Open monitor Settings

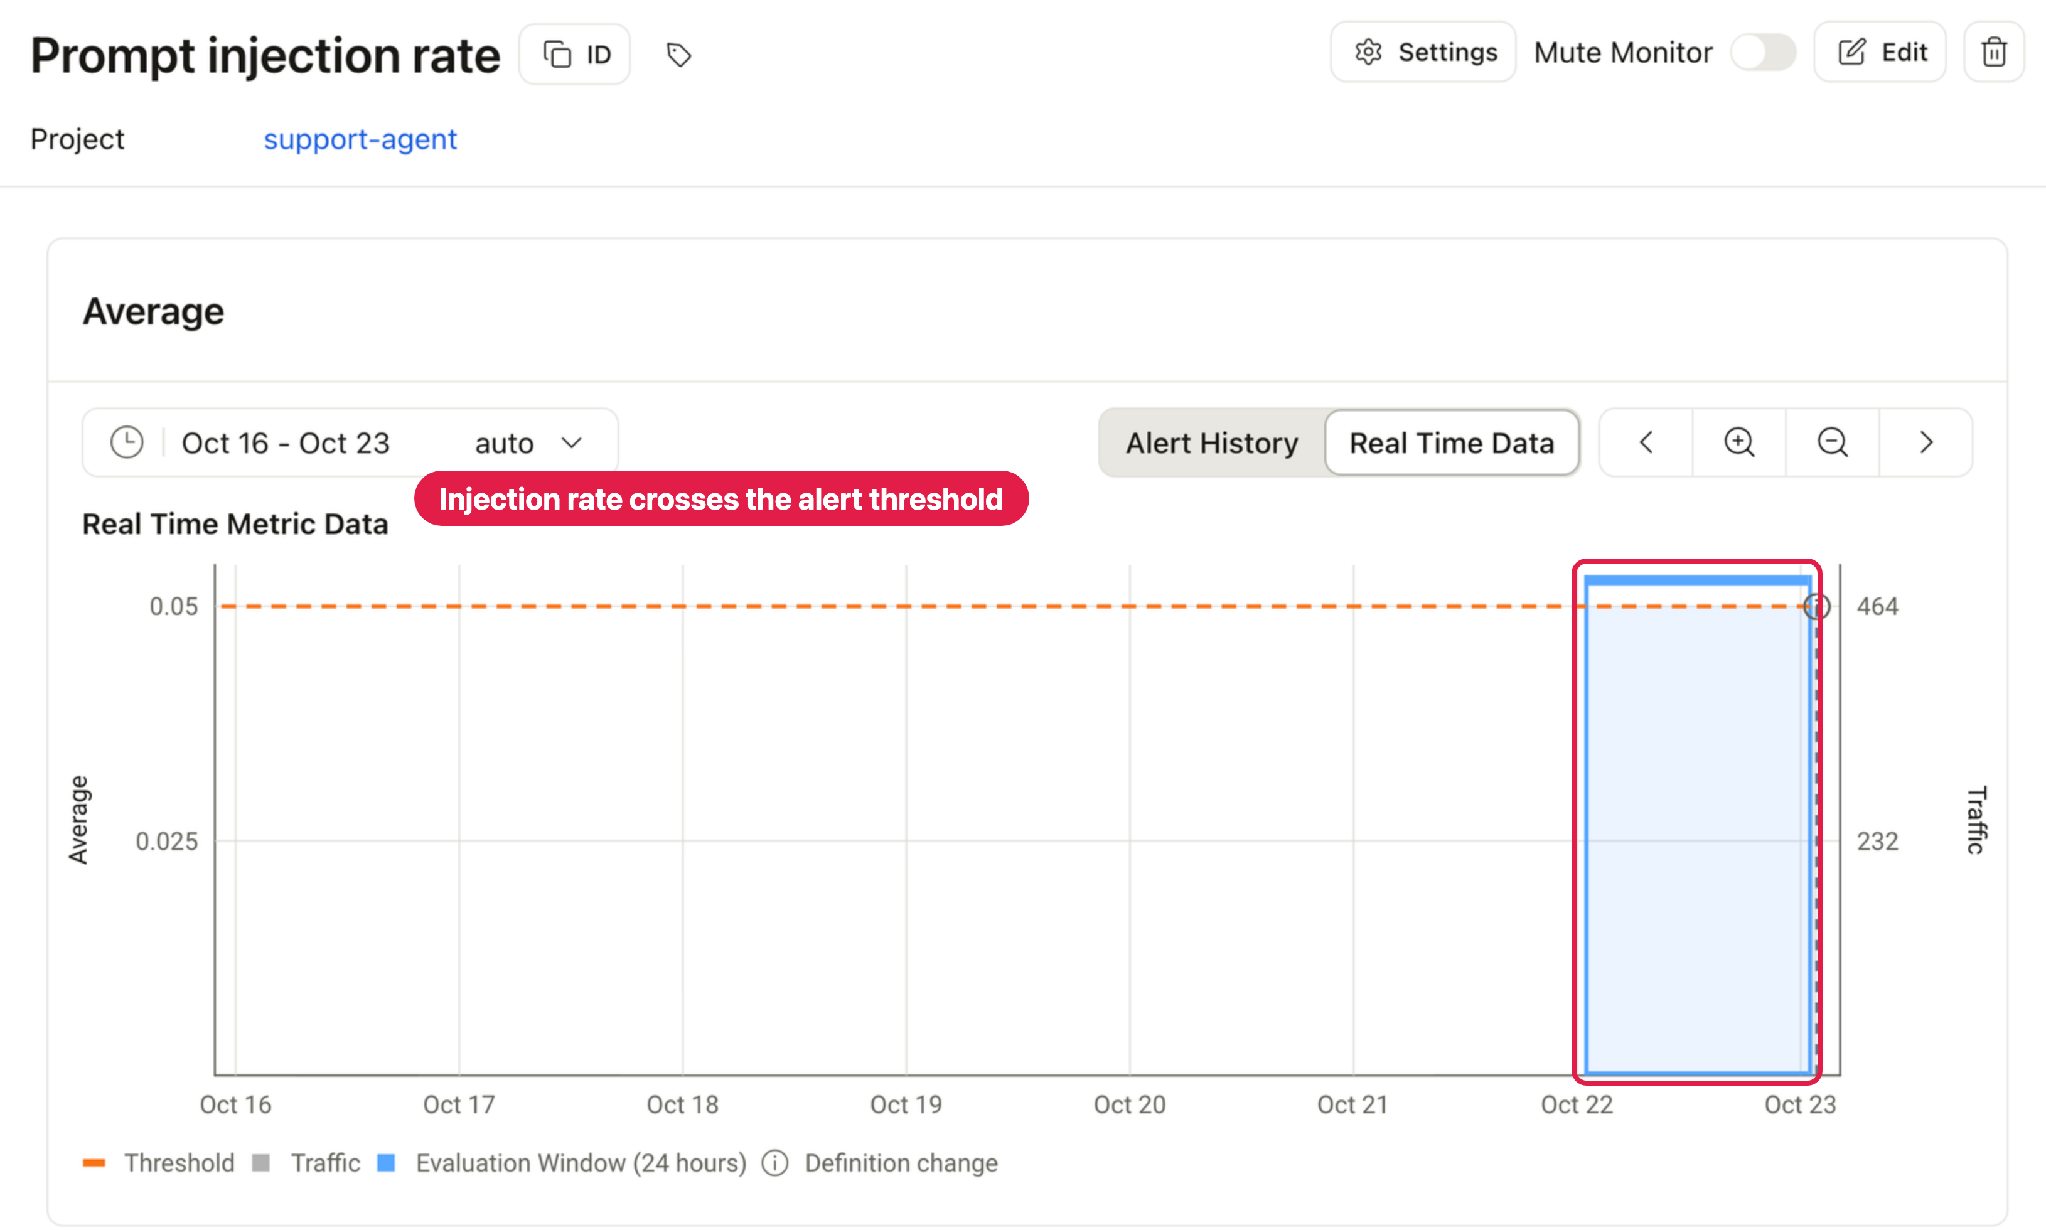1423,52
